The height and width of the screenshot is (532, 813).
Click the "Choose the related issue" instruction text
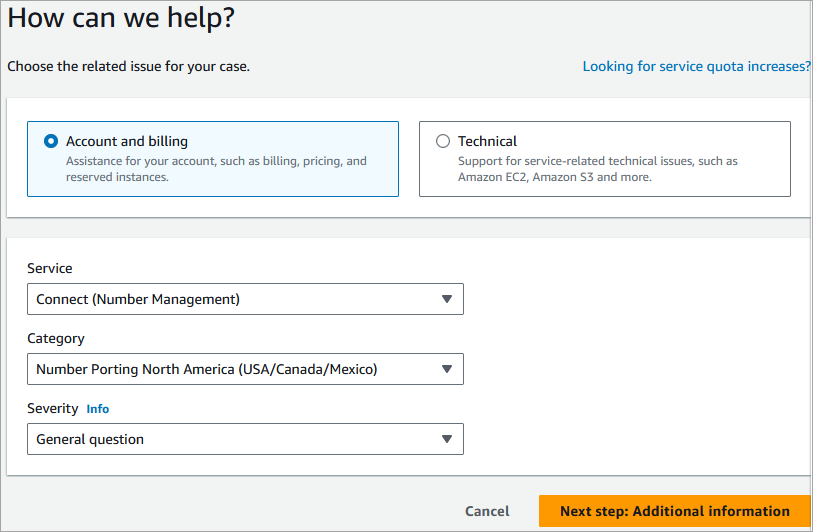point(128,67)
